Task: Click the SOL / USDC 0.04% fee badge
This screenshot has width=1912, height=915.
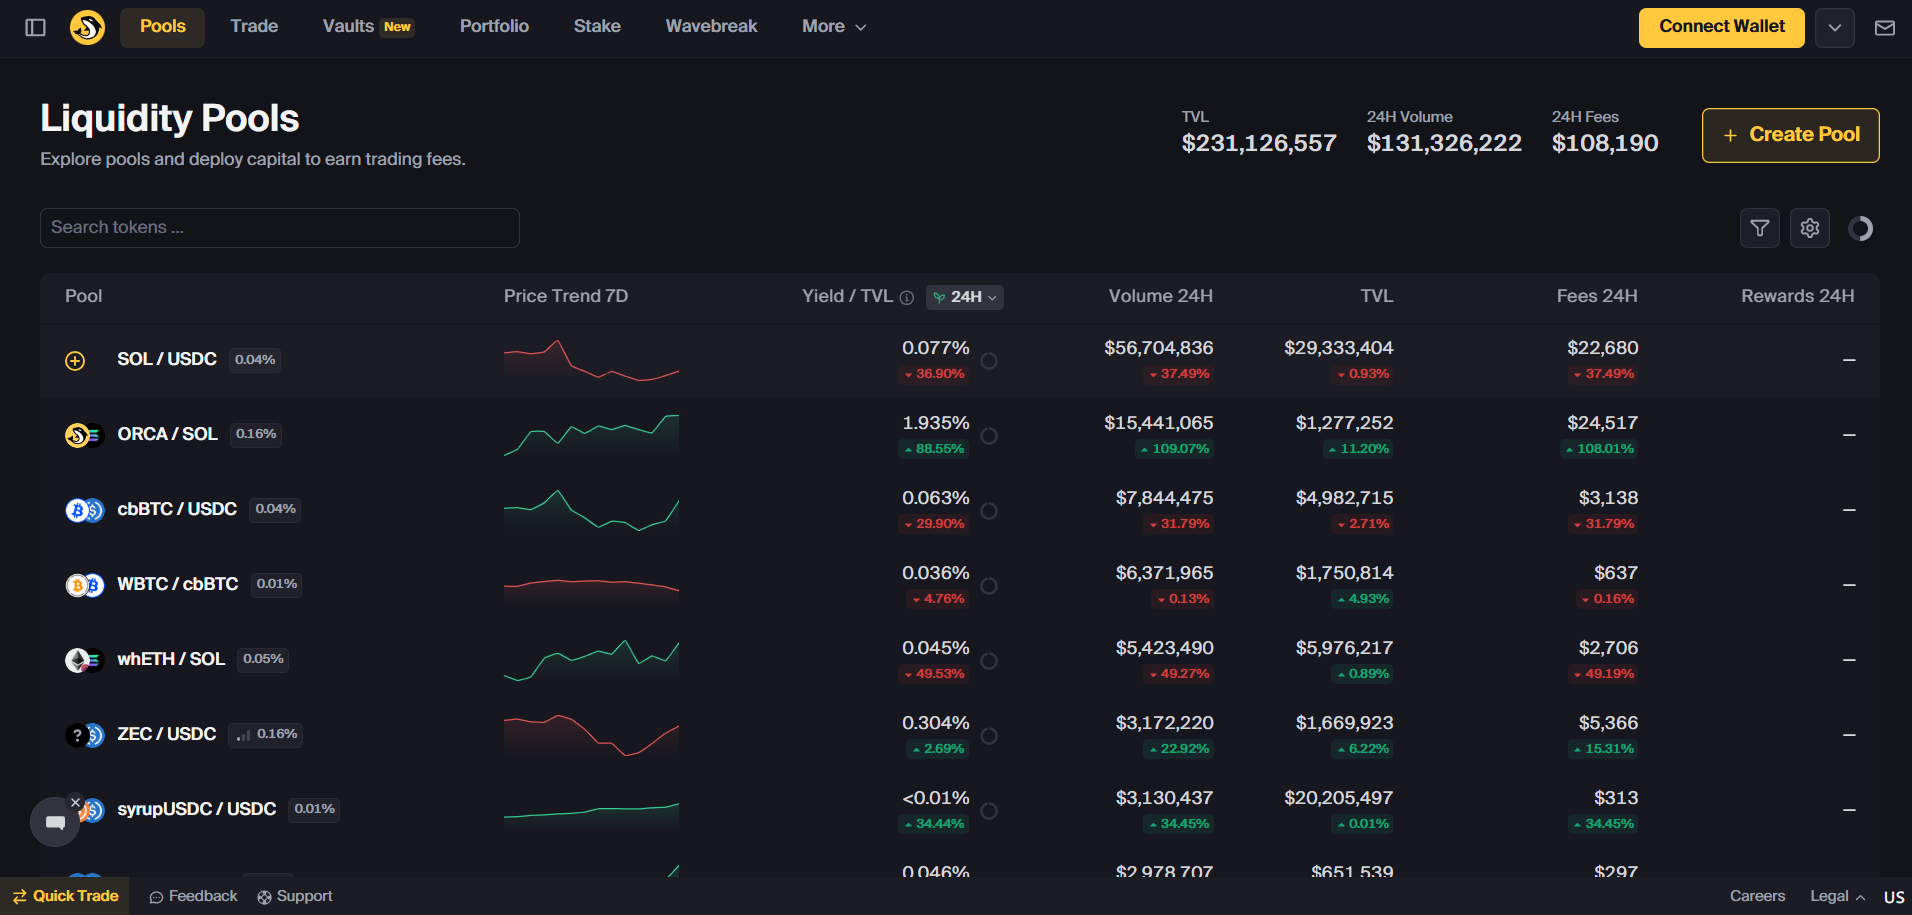Action: [255, 360]
